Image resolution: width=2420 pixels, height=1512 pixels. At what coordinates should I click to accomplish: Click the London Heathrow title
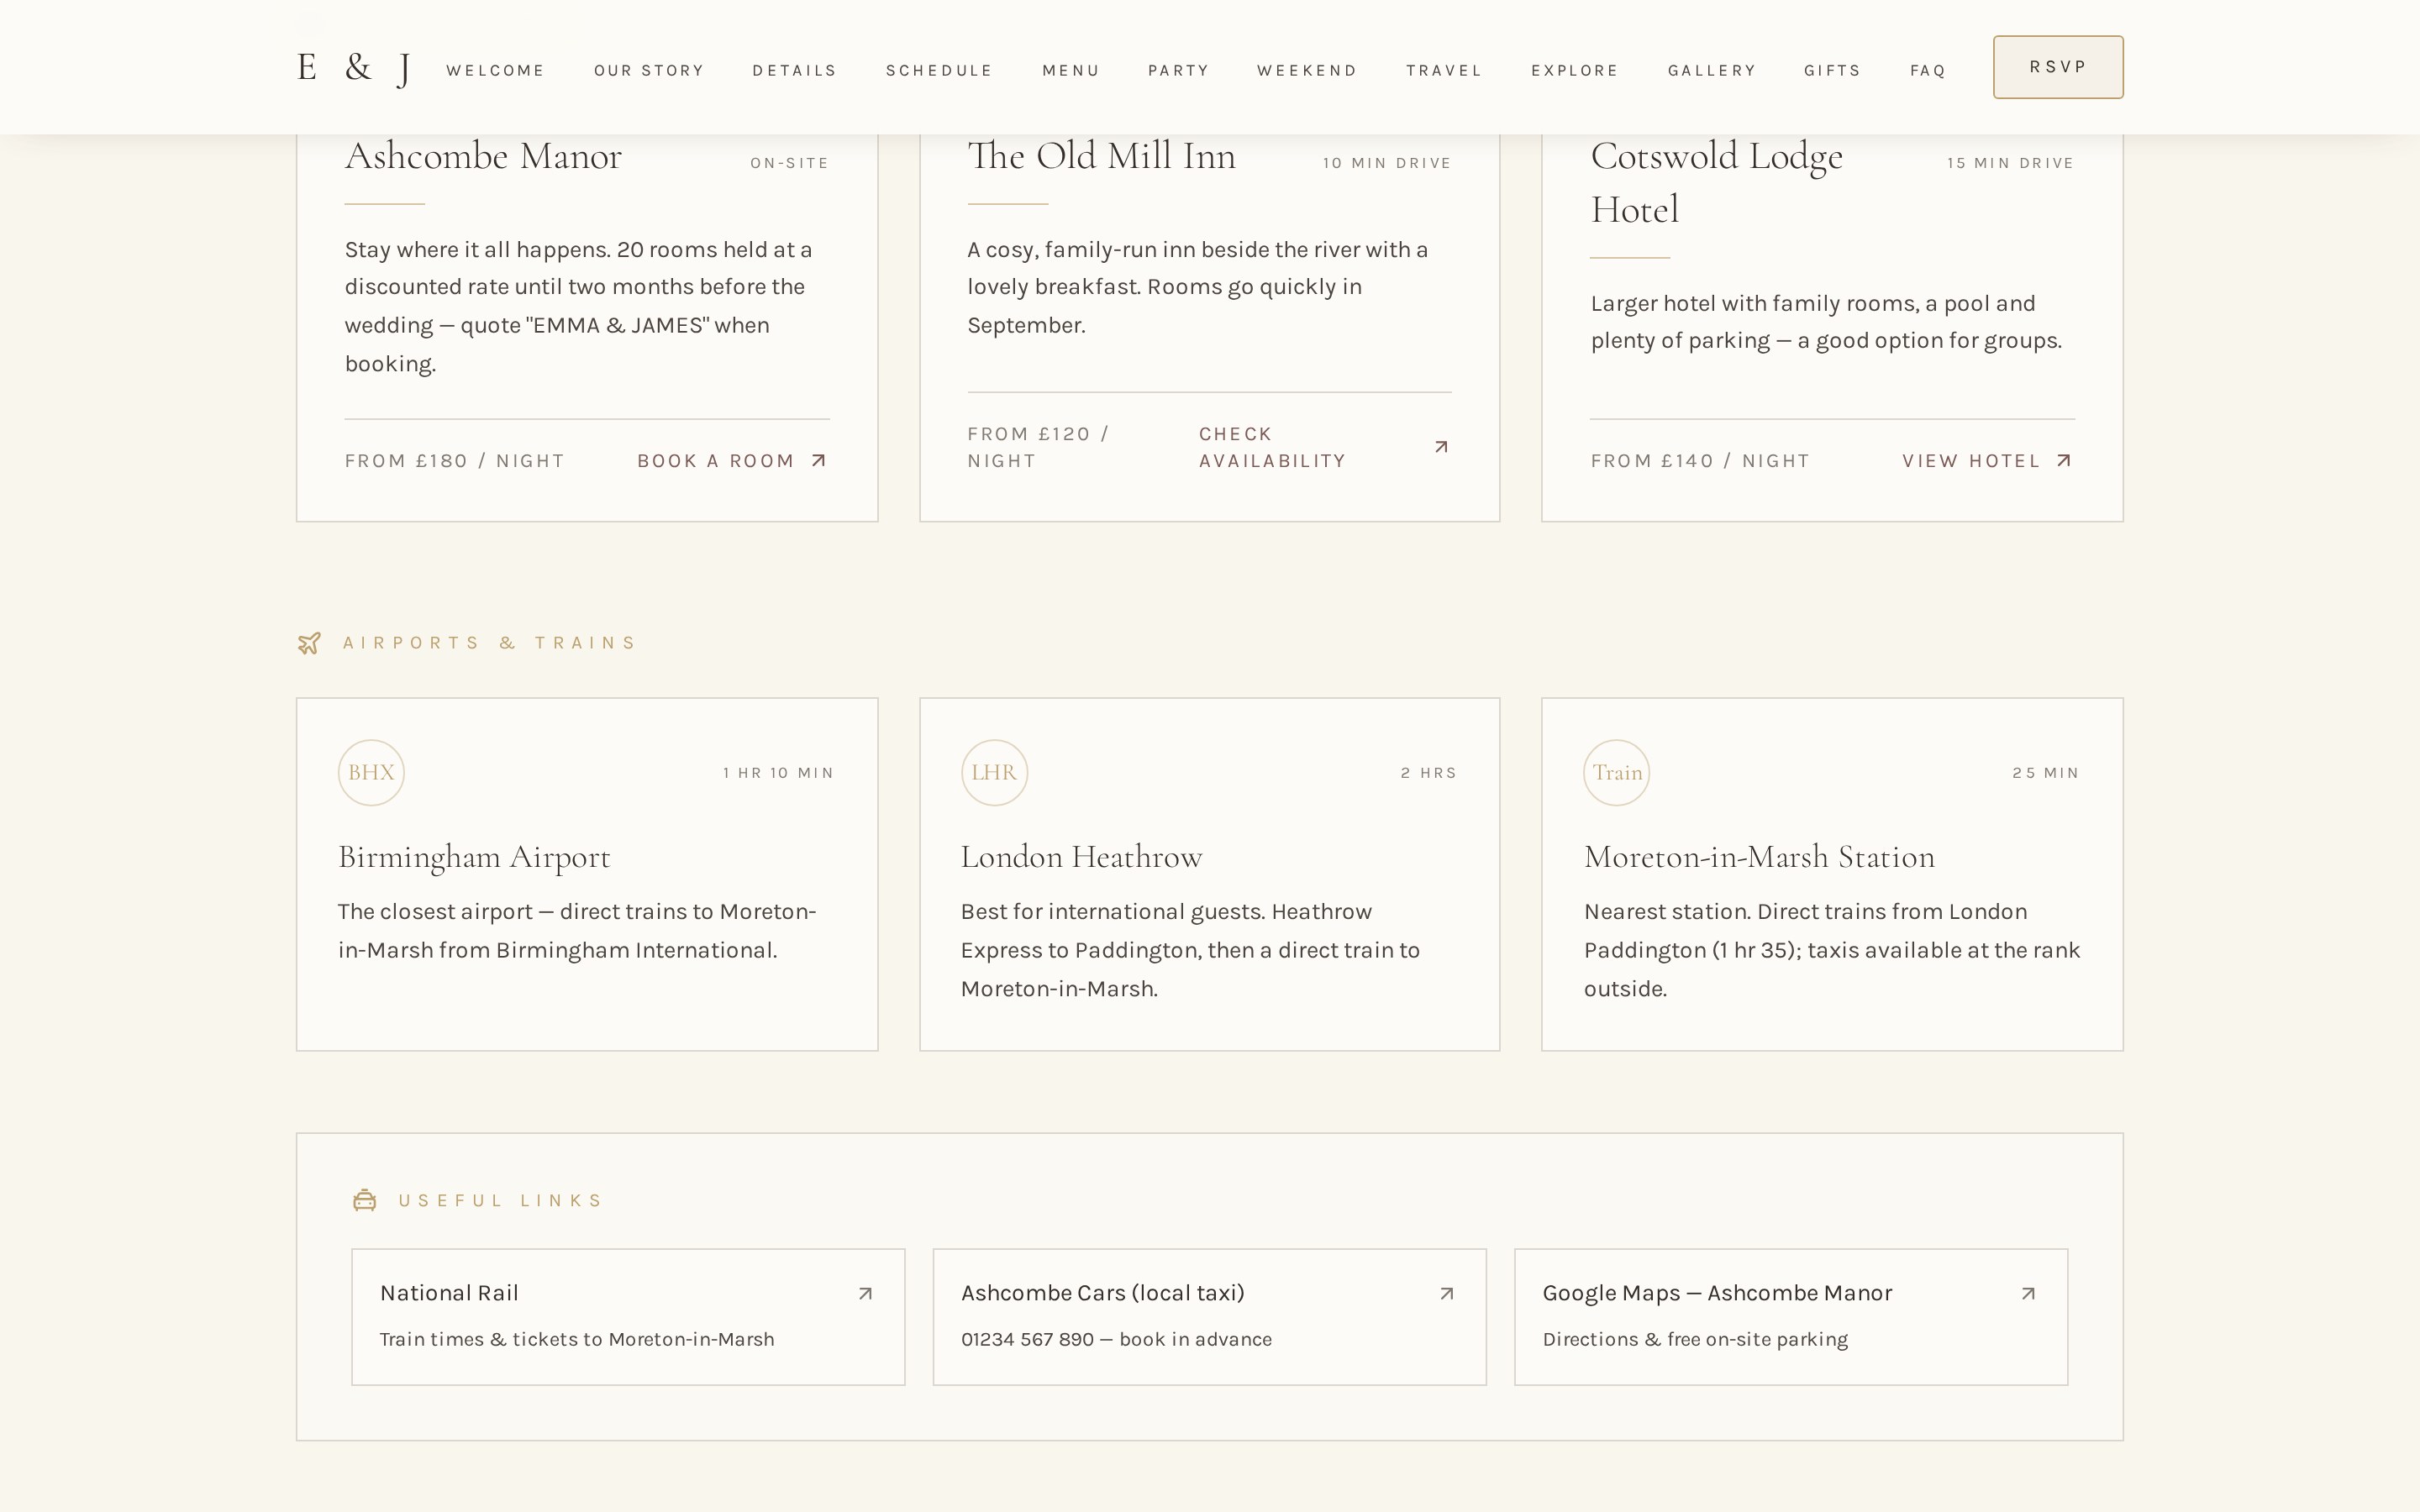tap(1081, 858)
